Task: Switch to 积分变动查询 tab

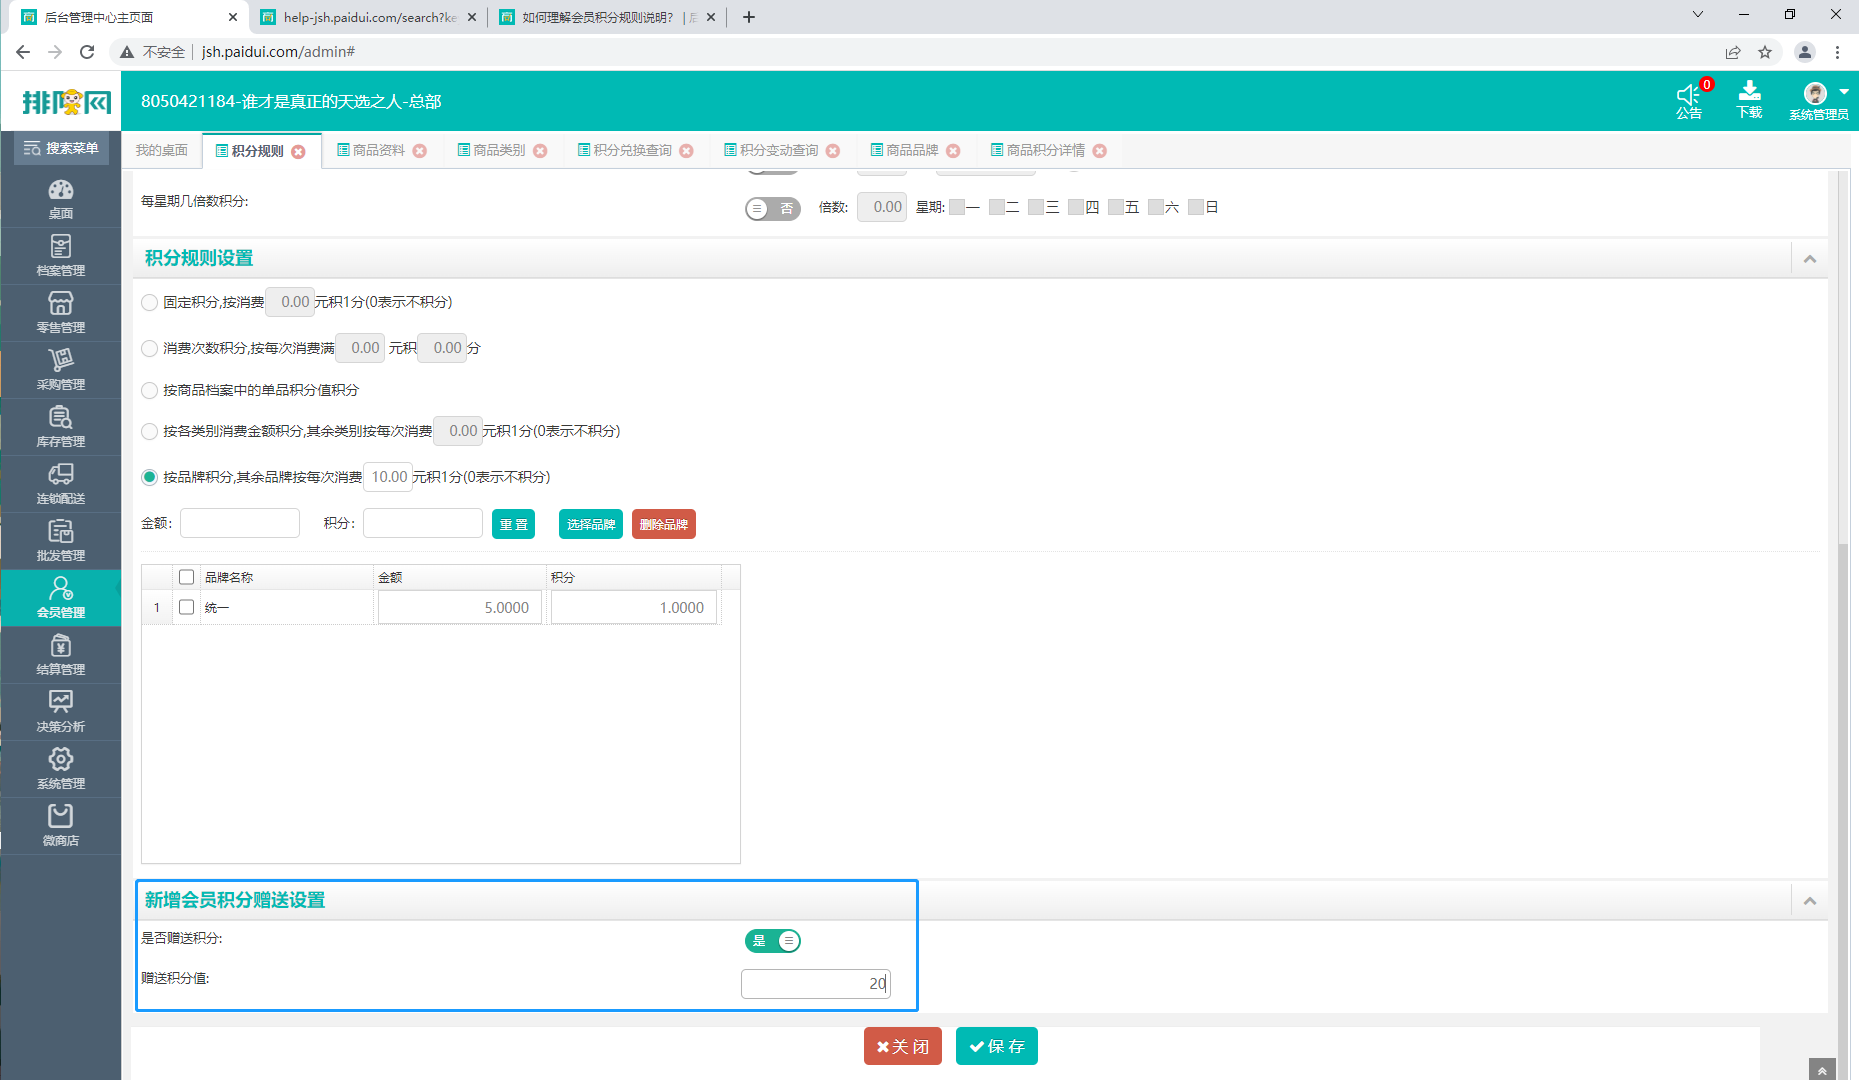Action: click(771, 150)
